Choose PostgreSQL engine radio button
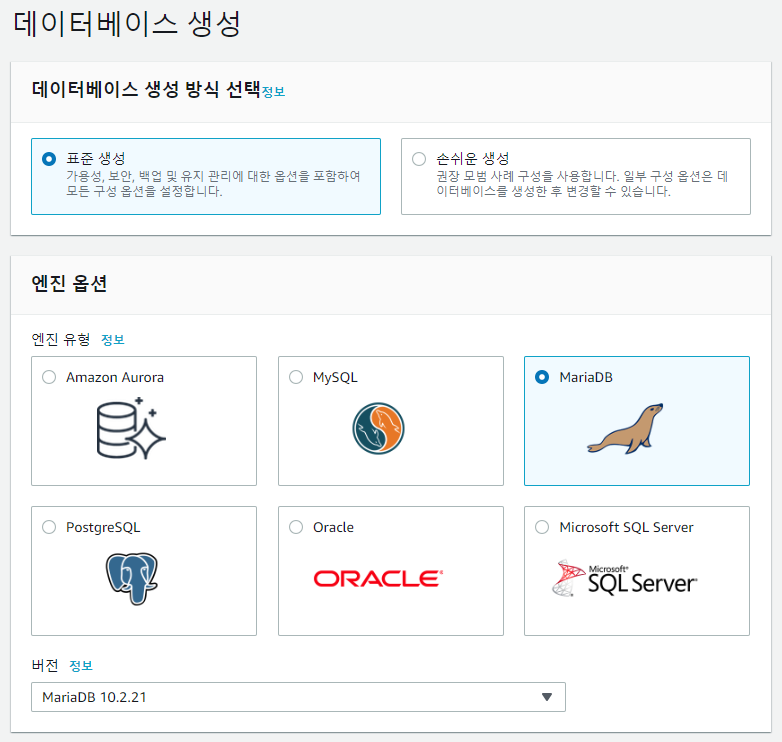The image size is (782, 742). coord(49,527)
